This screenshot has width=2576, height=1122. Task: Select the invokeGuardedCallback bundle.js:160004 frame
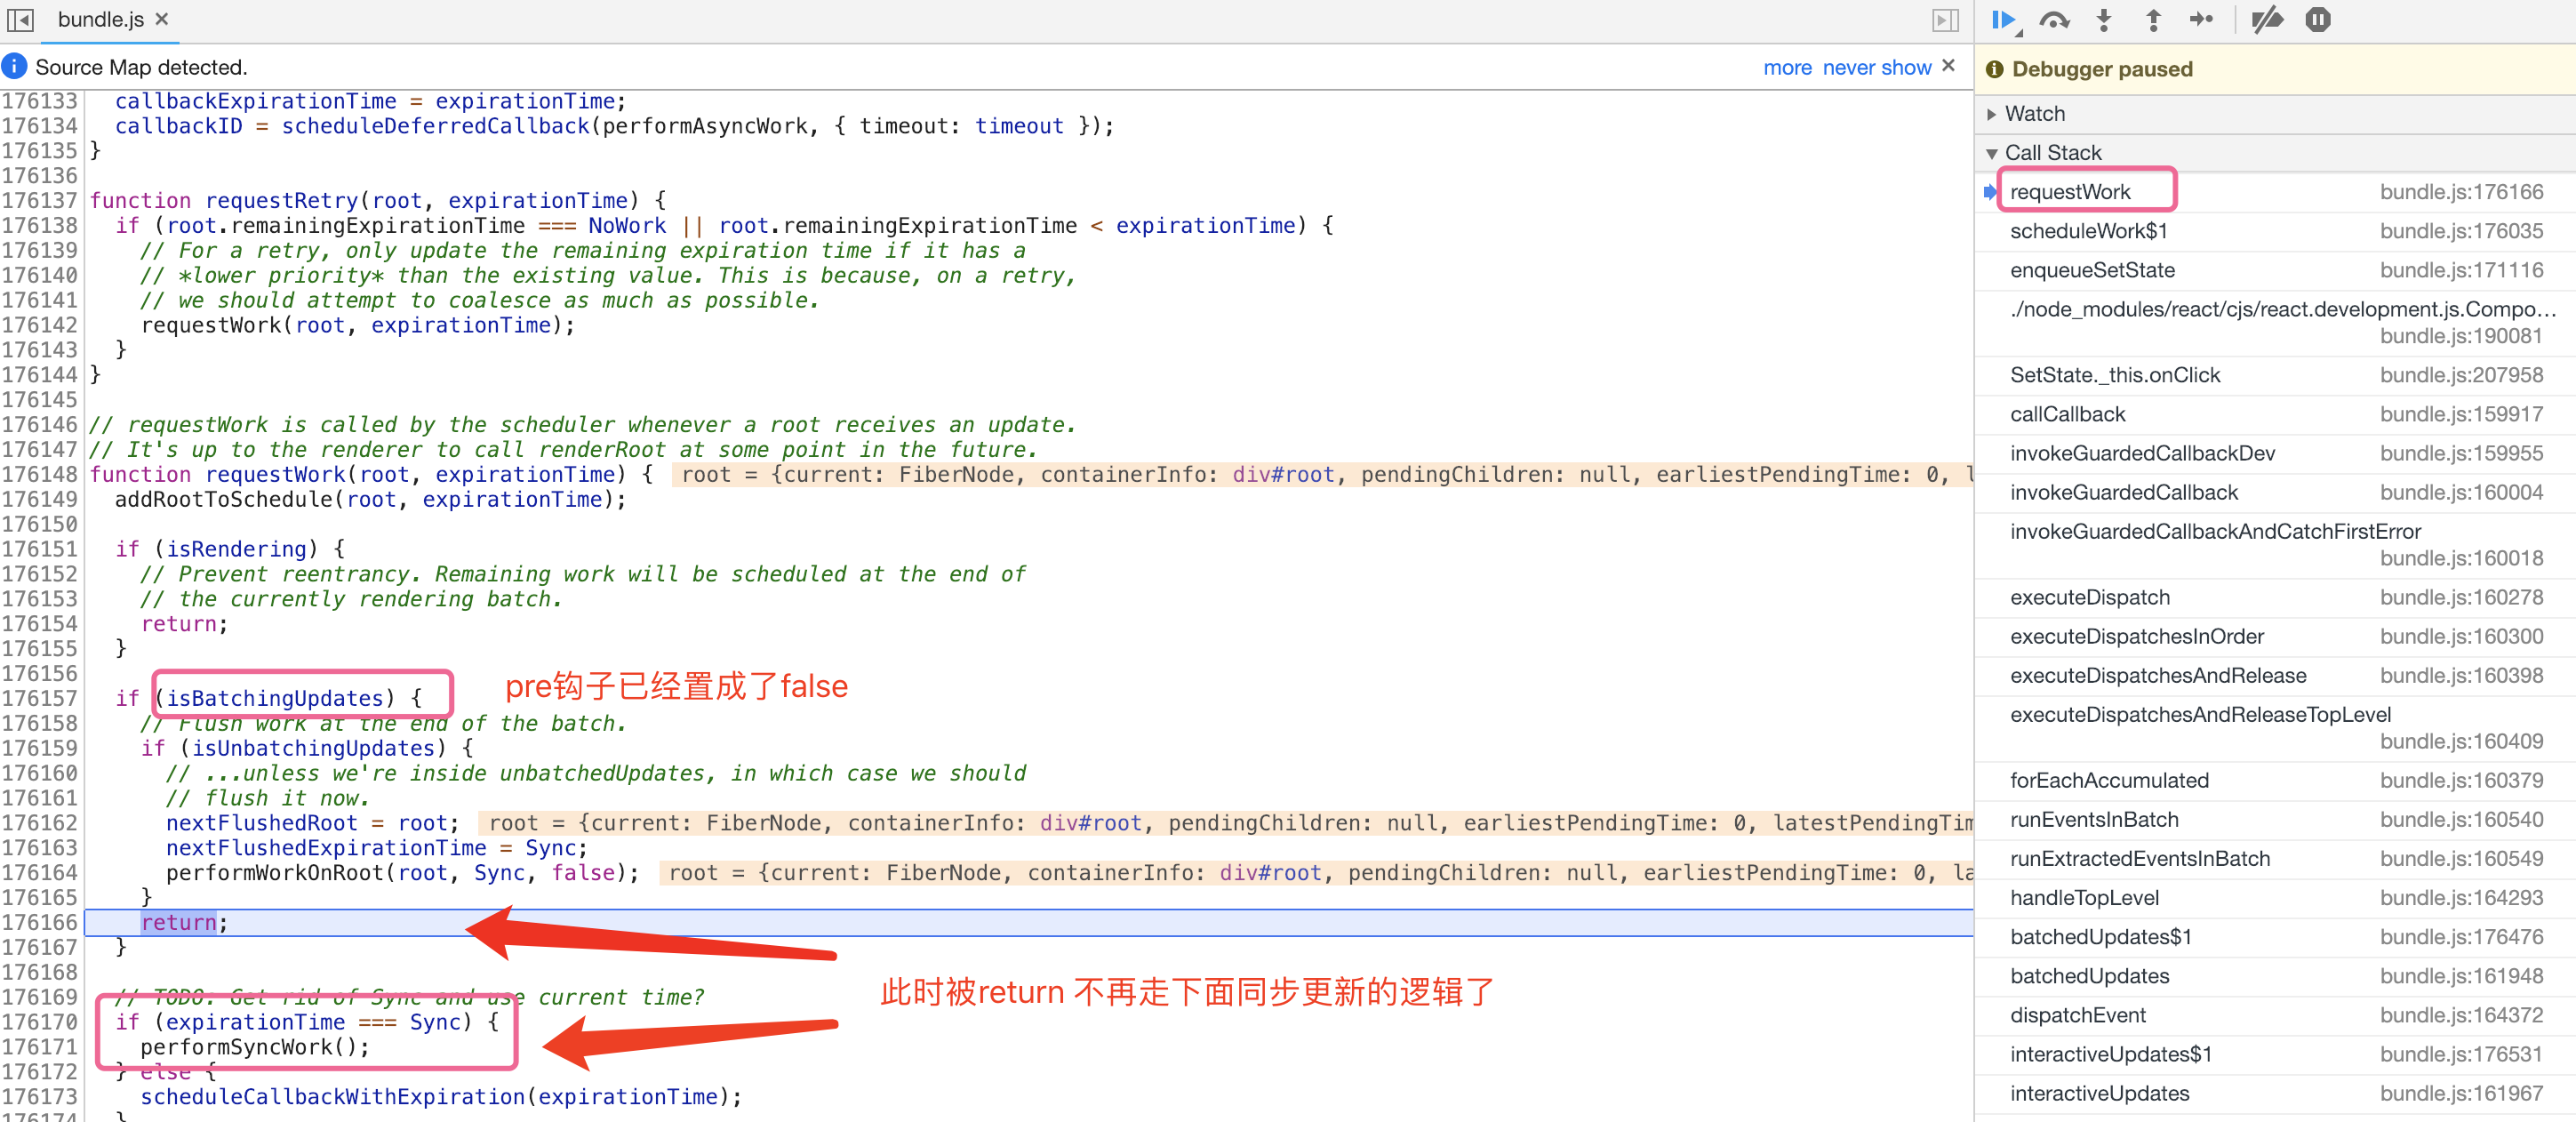(2275, 492)
